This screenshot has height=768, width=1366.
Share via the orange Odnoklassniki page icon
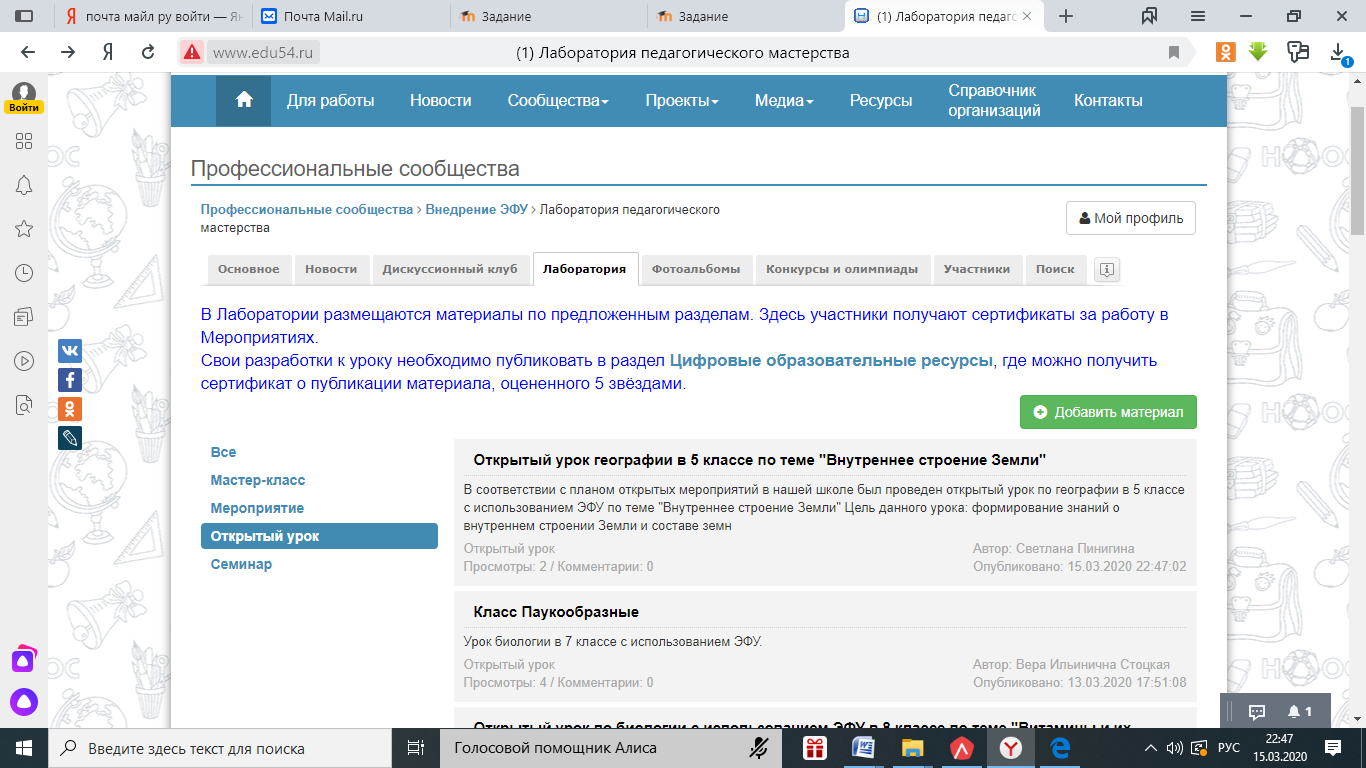[x=70, y=409]
